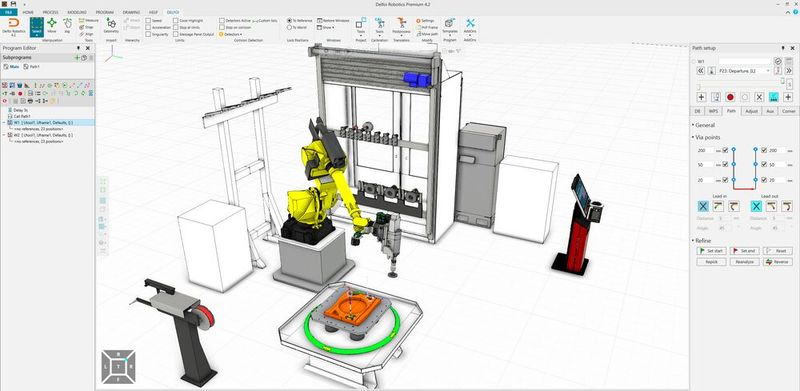Screen dimensions: 800x391
Task: Click the Reverse button
Action: (x=778, y=262)
